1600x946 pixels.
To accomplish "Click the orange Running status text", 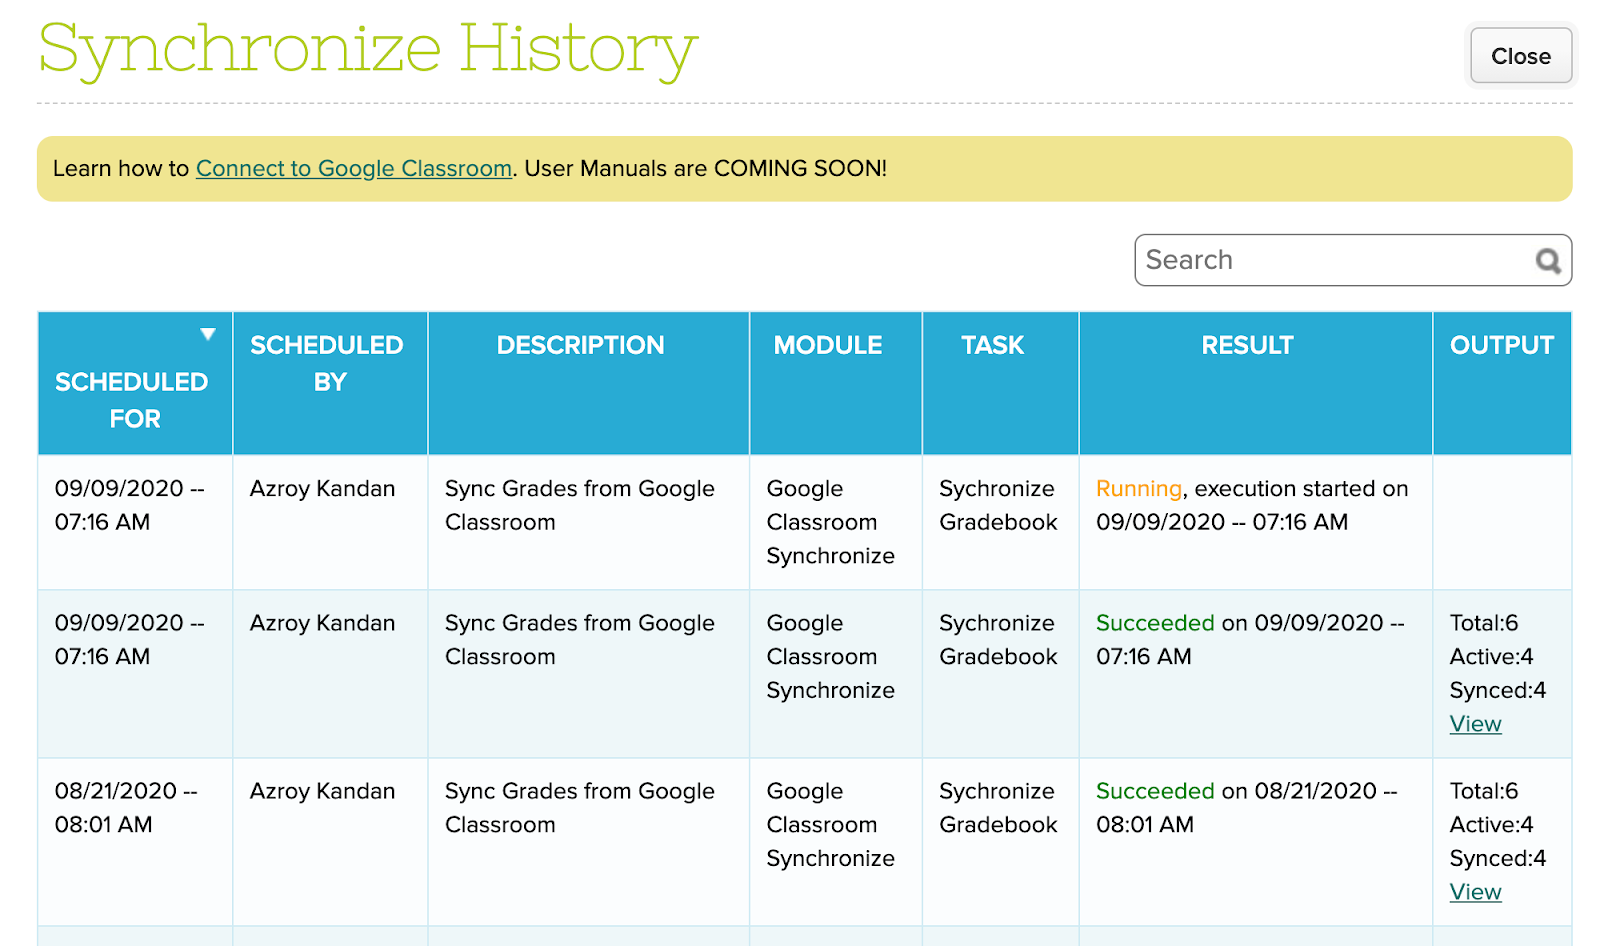I will 1138,489.
